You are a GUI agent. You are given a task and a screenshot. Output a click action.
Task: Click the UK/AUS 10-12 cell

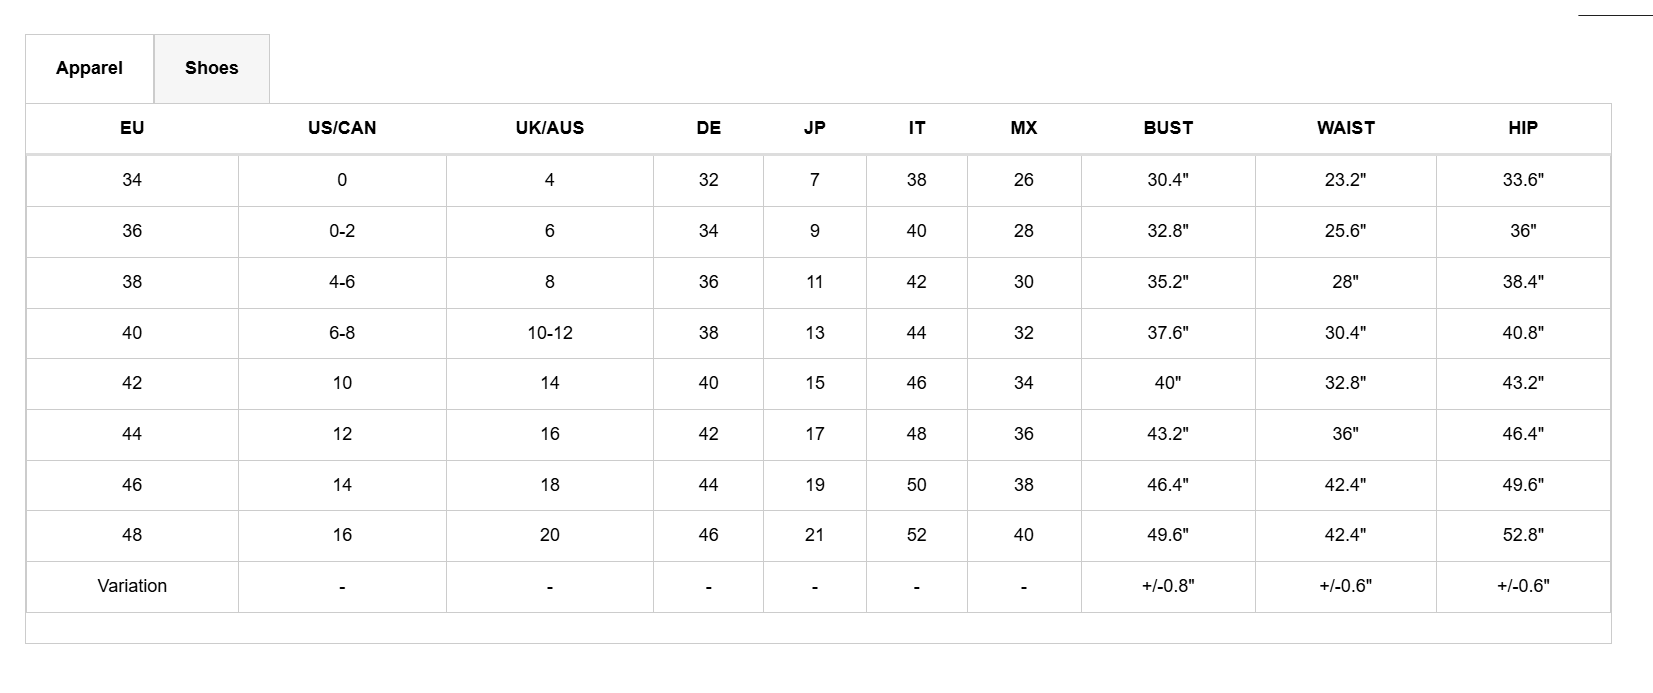click(x=549, y=333)
